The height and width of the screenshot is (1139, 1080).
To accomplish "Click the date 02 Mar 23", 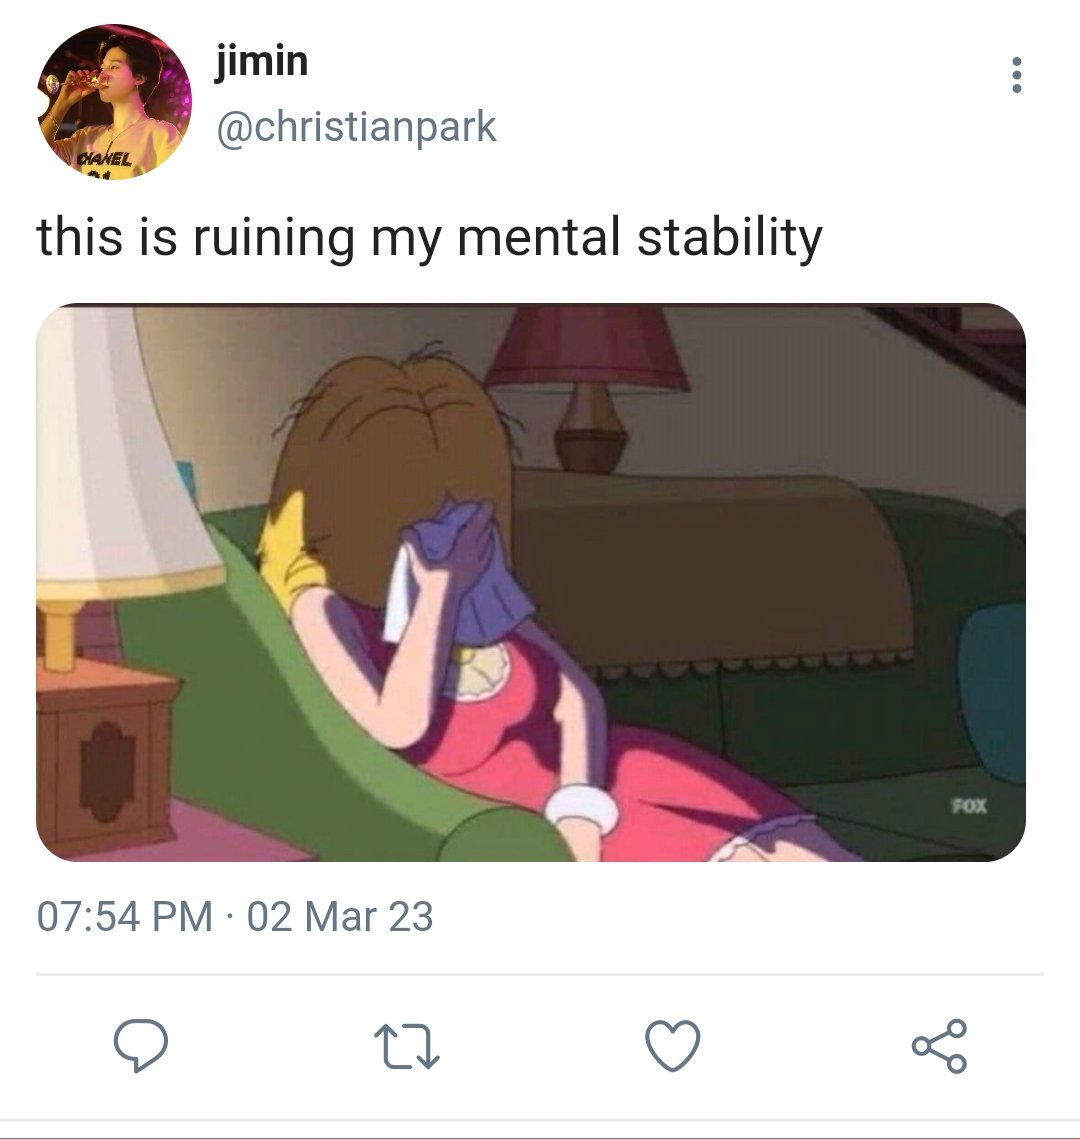I will pos(340,916).
